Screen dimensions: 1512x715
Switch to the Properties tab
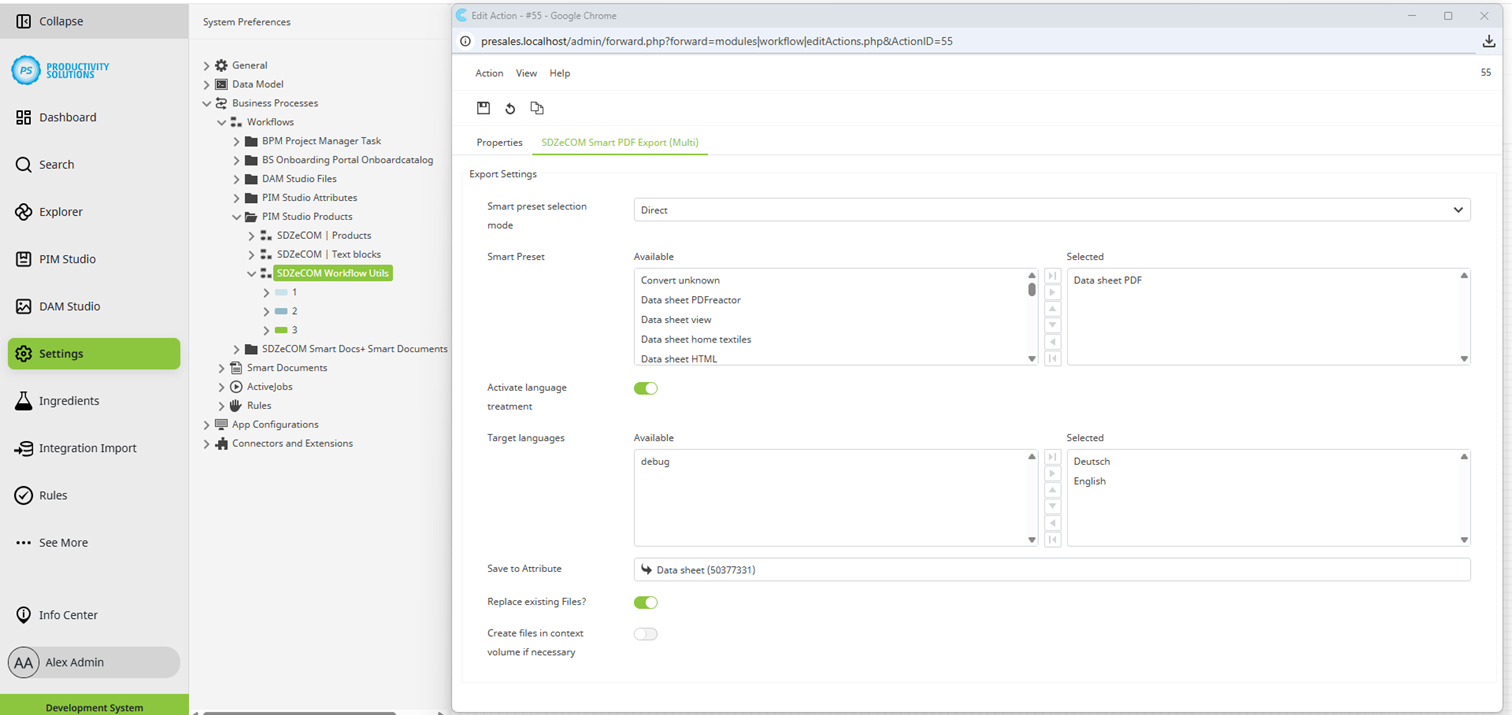point(499,142)
